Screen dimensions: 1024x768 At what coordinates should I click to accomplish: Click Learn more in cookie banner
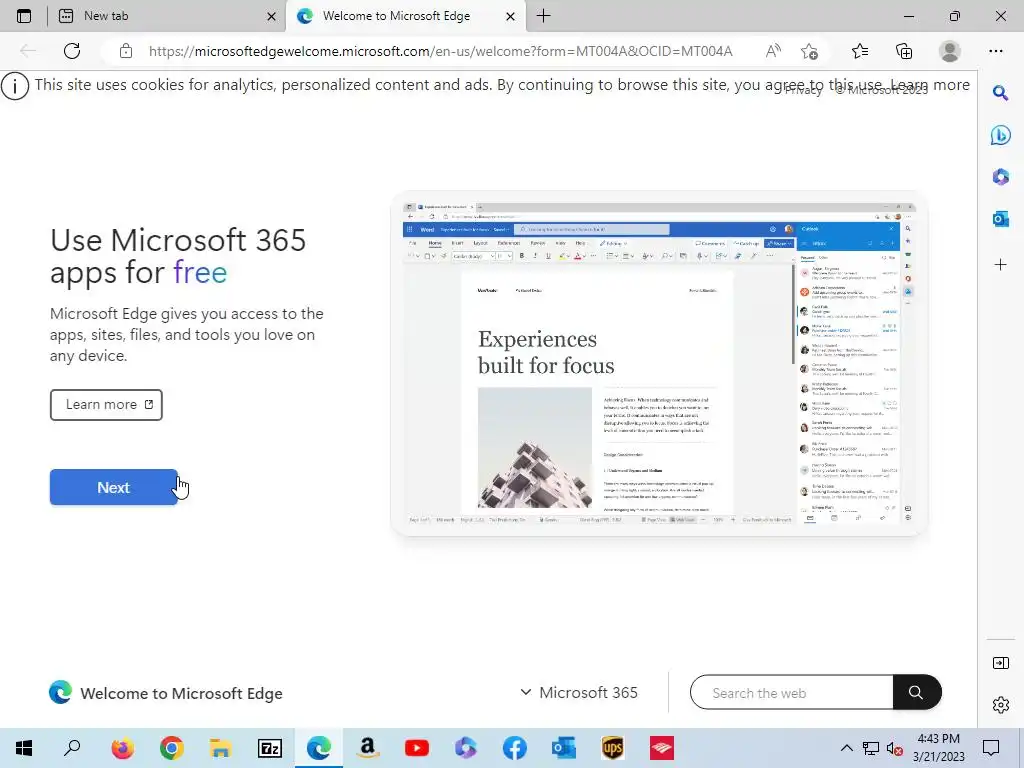pos(930,85)
